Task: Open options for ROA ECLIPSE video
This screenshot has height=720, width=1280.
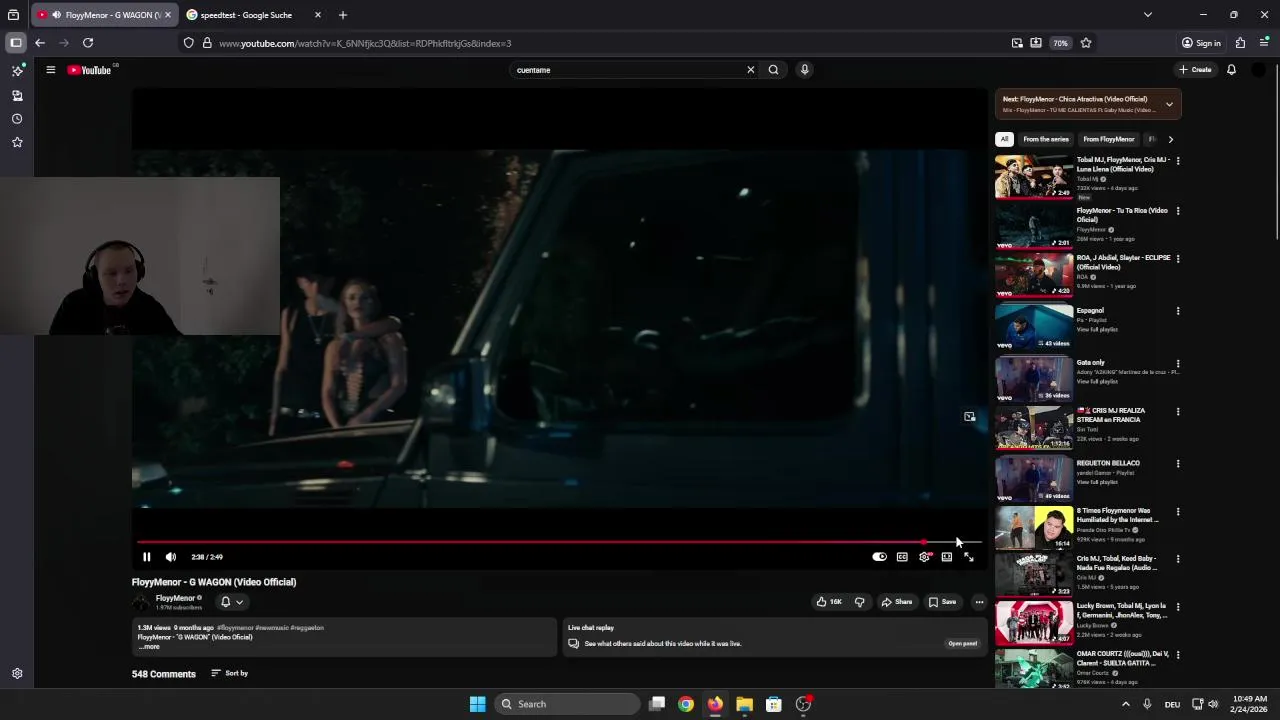Action: pyautogui.click(x=1177, y=258)
